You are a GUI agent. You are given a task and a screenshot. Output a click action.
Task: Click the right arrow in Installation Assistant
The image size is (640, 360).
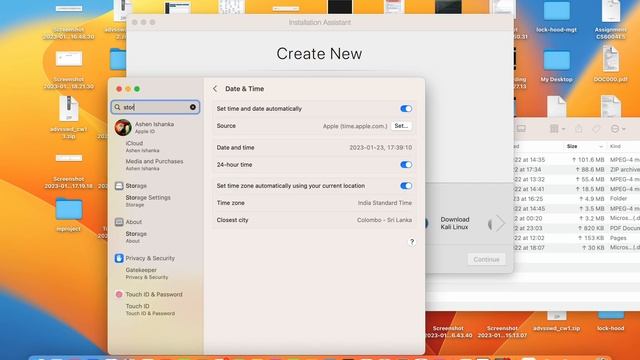pos(500,223)
